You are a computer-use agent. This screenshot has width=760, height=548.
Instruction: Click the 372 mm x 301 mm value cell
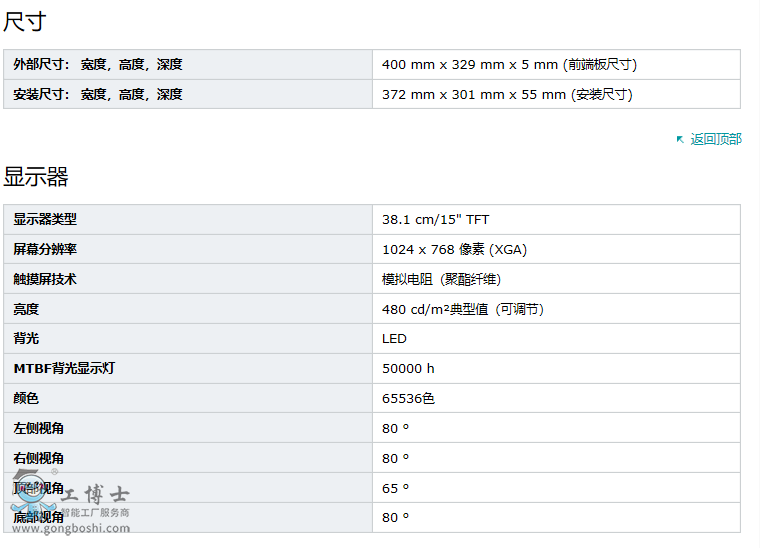(507, 95)
